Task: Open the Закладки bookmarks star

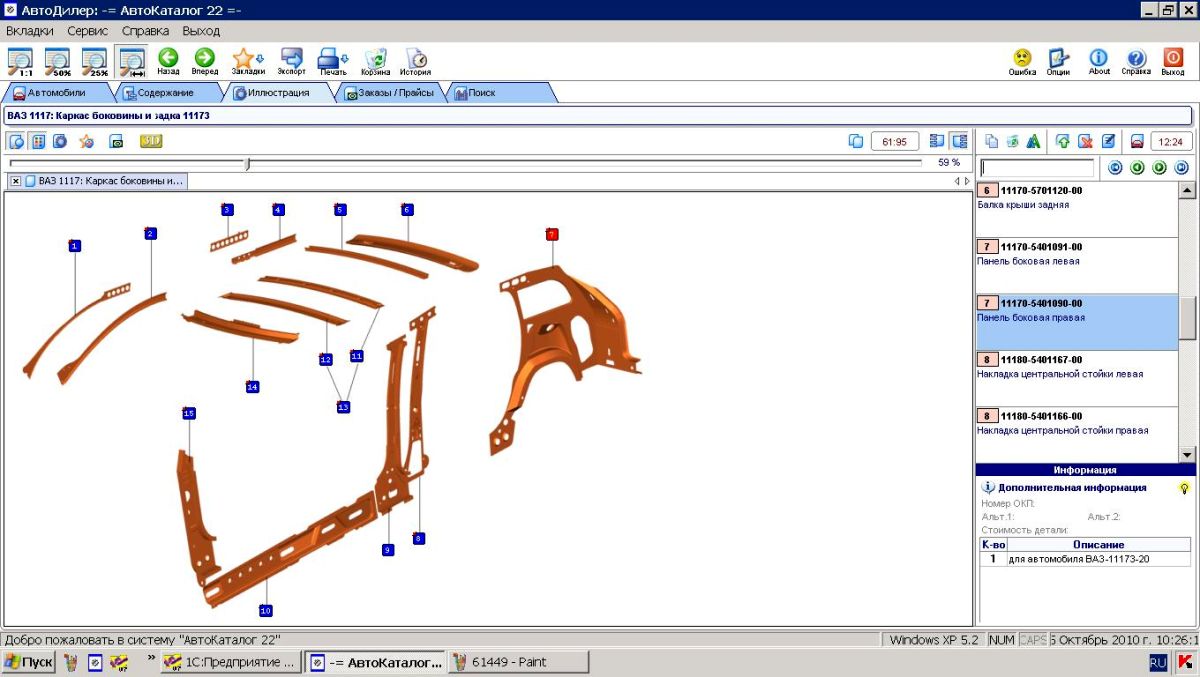Action: (248, 62)
